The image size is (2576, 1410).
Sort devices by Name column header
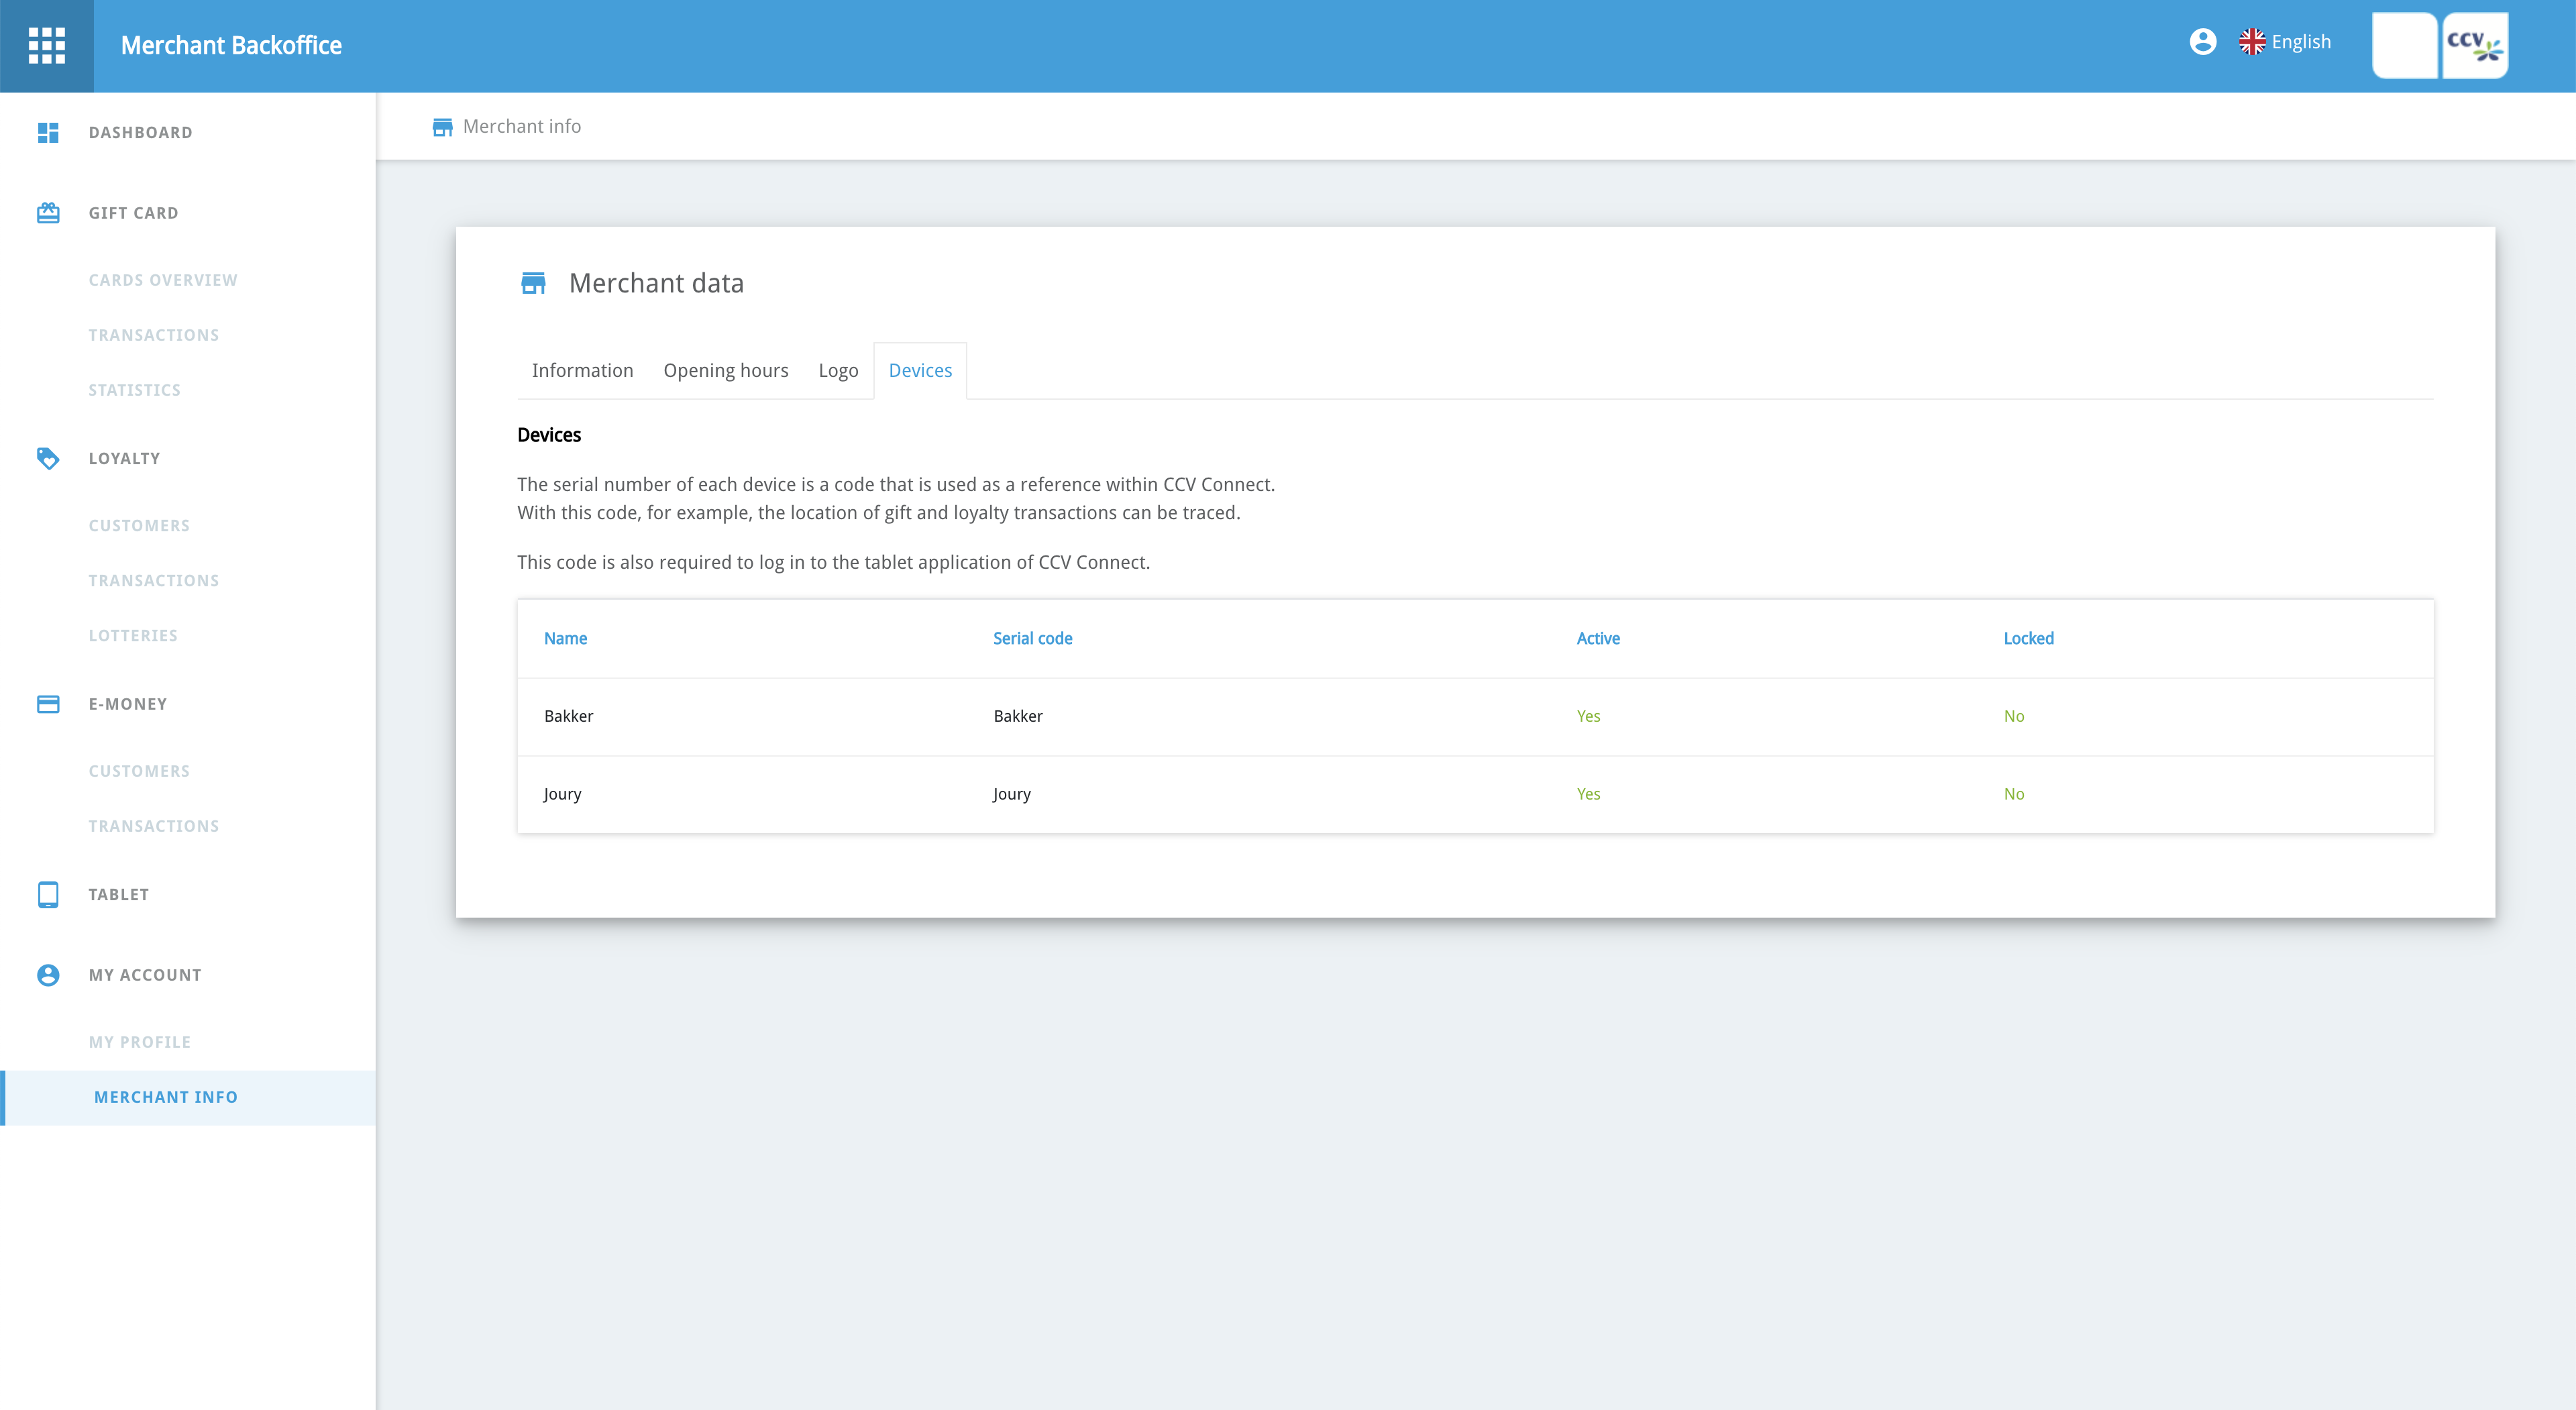click(565, 638)
